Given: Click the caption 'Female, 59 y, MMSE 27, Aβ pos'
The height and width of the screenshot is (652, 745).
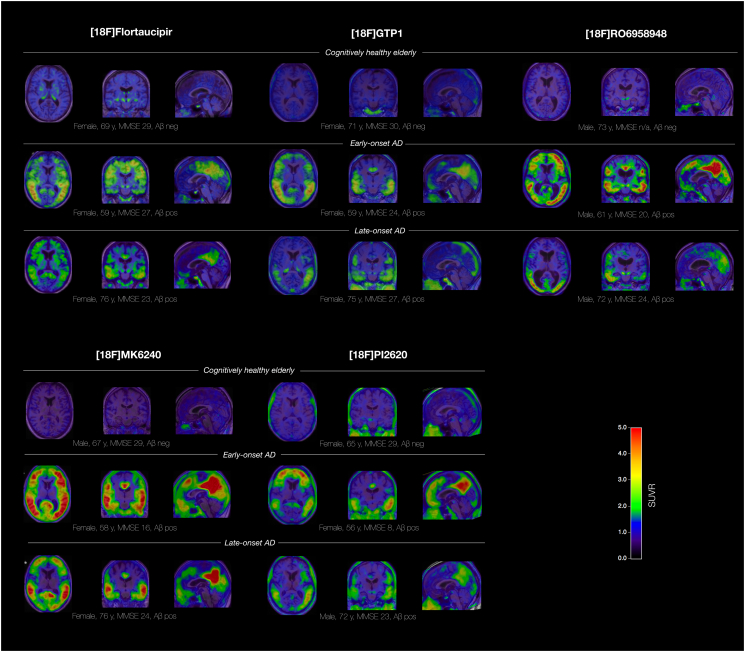Looking at the screenshot, I should [x=125, y=213].
